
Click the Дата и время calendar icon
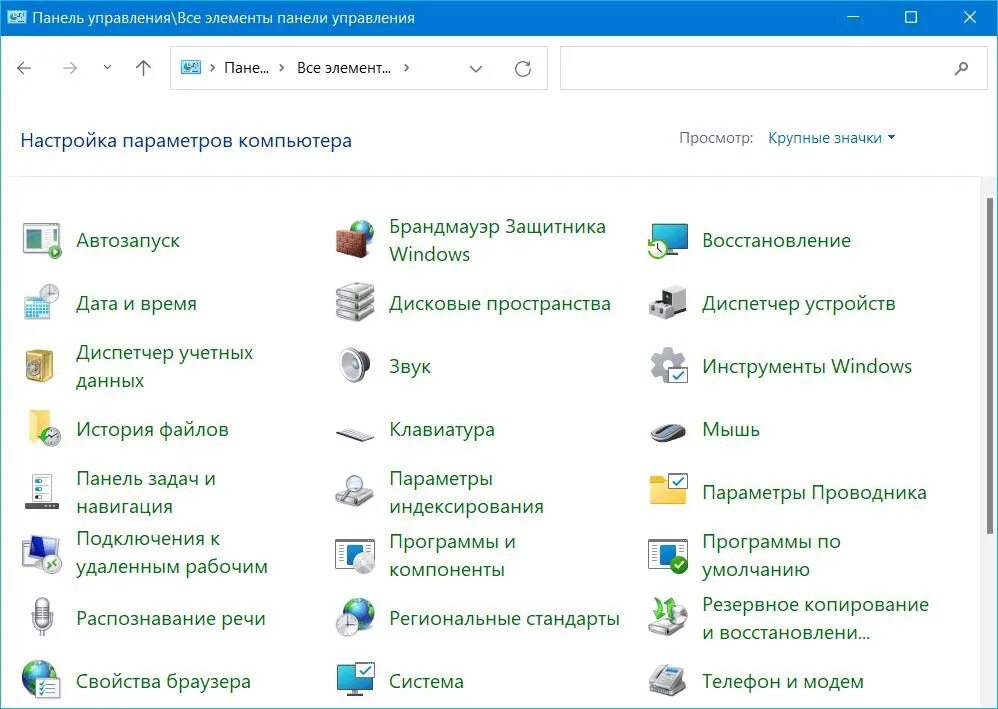tap(41, 302)
